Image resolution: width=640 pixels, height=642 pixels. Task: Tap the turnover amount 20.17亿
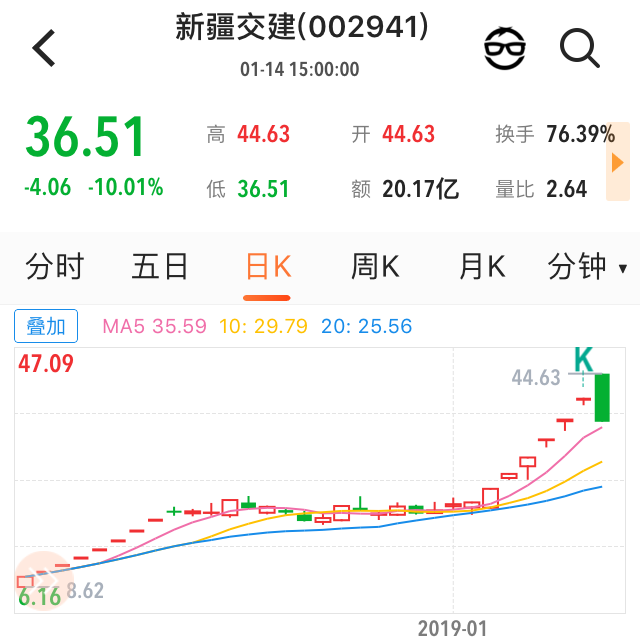421,189
